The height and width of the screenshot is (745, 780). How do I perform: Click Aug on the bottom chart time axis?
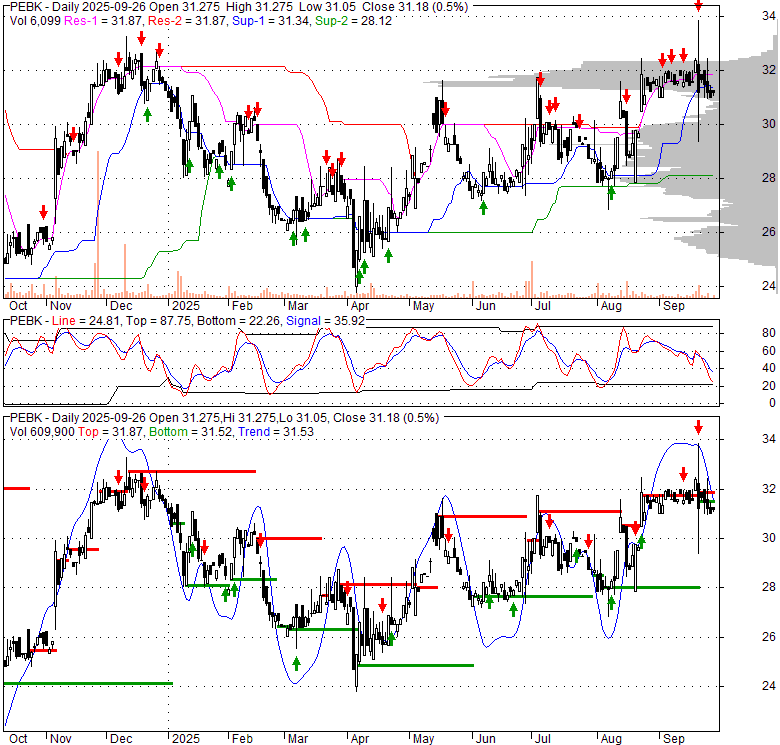point(611,739)
